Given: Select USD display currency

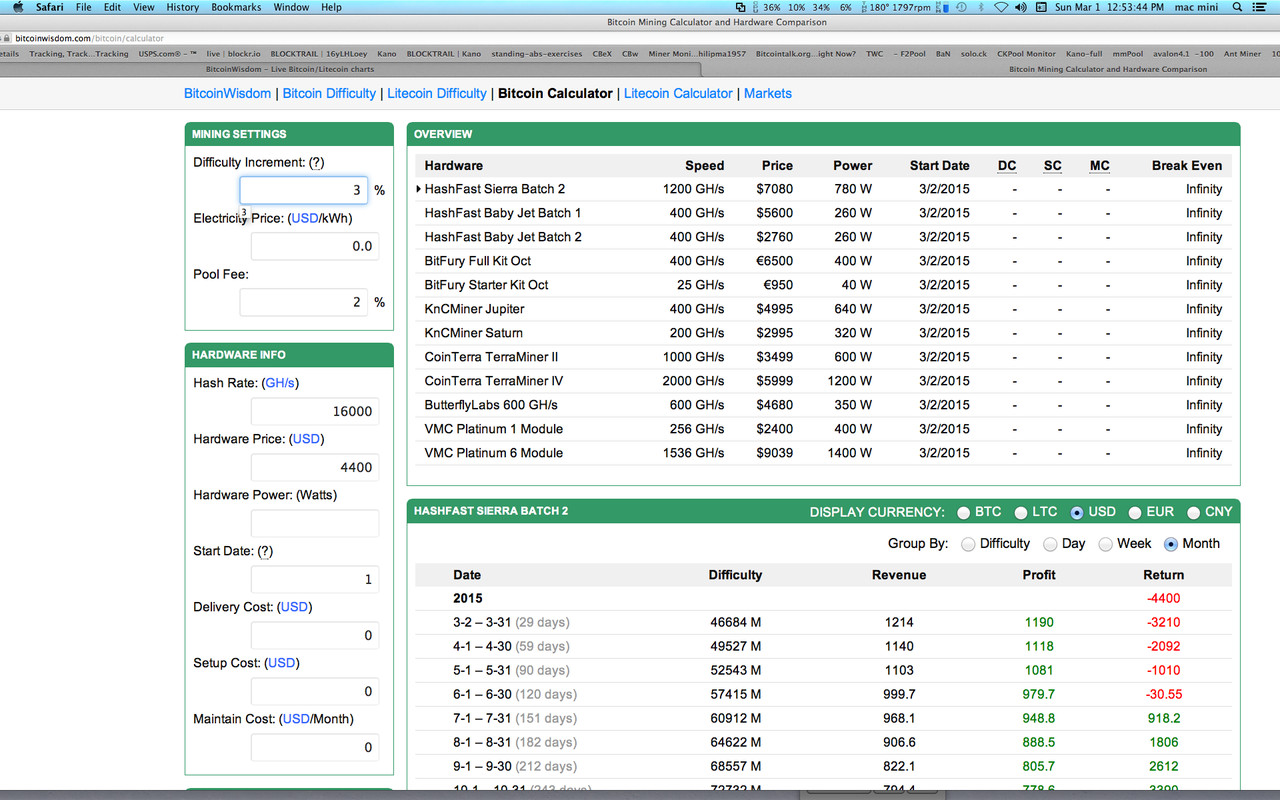Looking at the screenshot, I should tap(1077, 512).
